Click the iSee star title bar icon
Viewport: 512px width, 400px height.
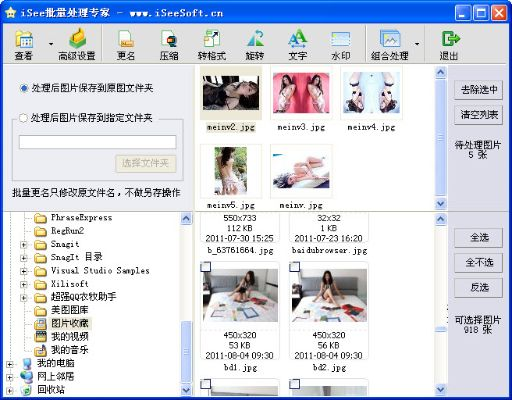[11, 13]
